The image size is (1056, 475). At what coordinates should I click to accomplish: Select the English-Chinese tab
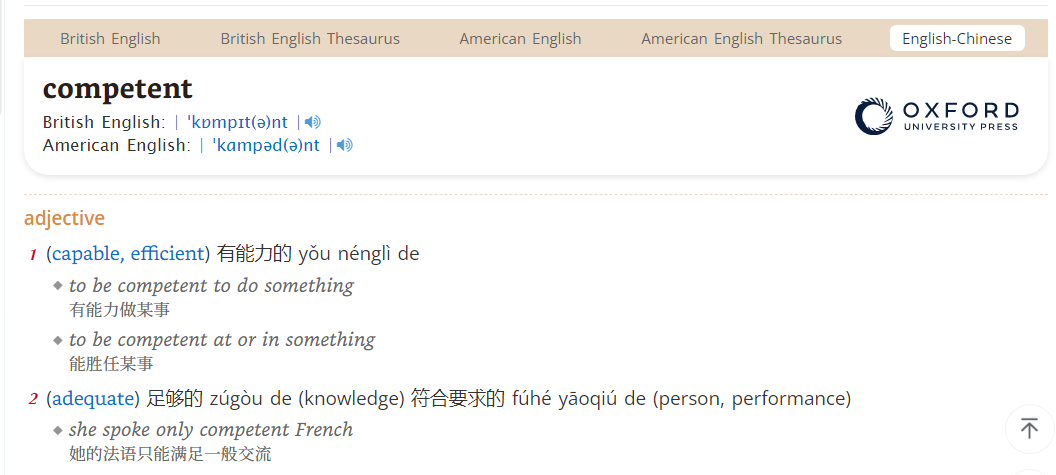point(957,38)
